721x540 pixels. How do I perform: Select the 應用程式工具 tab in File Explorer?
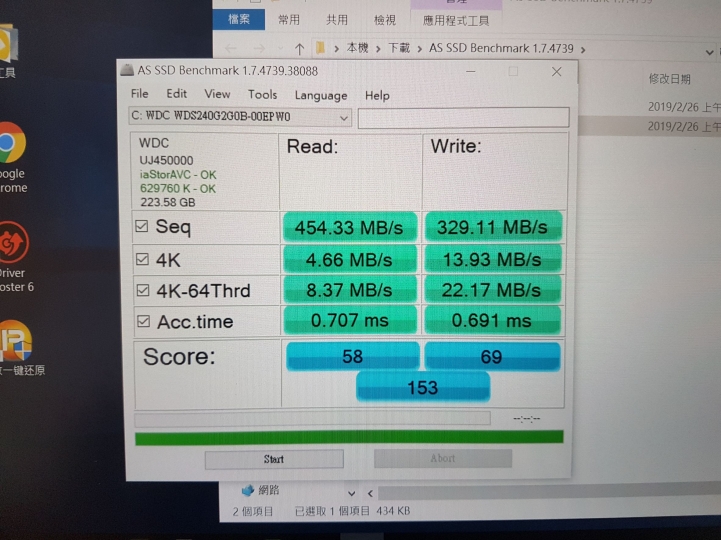pos(456,20)
